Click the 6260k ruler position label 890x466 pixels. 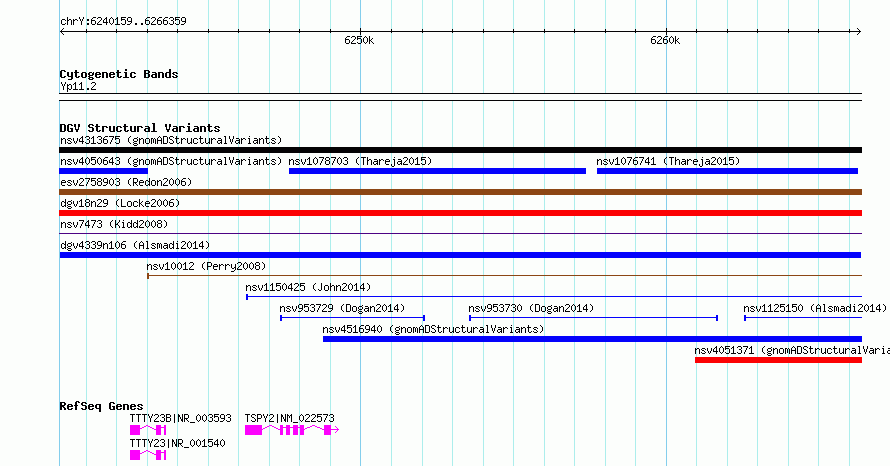tap(665, 40)
